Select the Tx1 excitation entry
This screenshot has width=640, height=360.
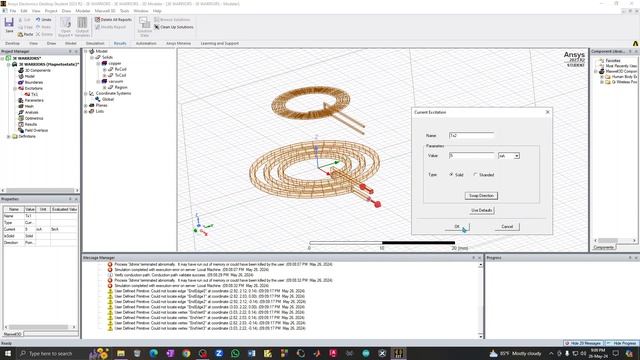coord(31,94)
